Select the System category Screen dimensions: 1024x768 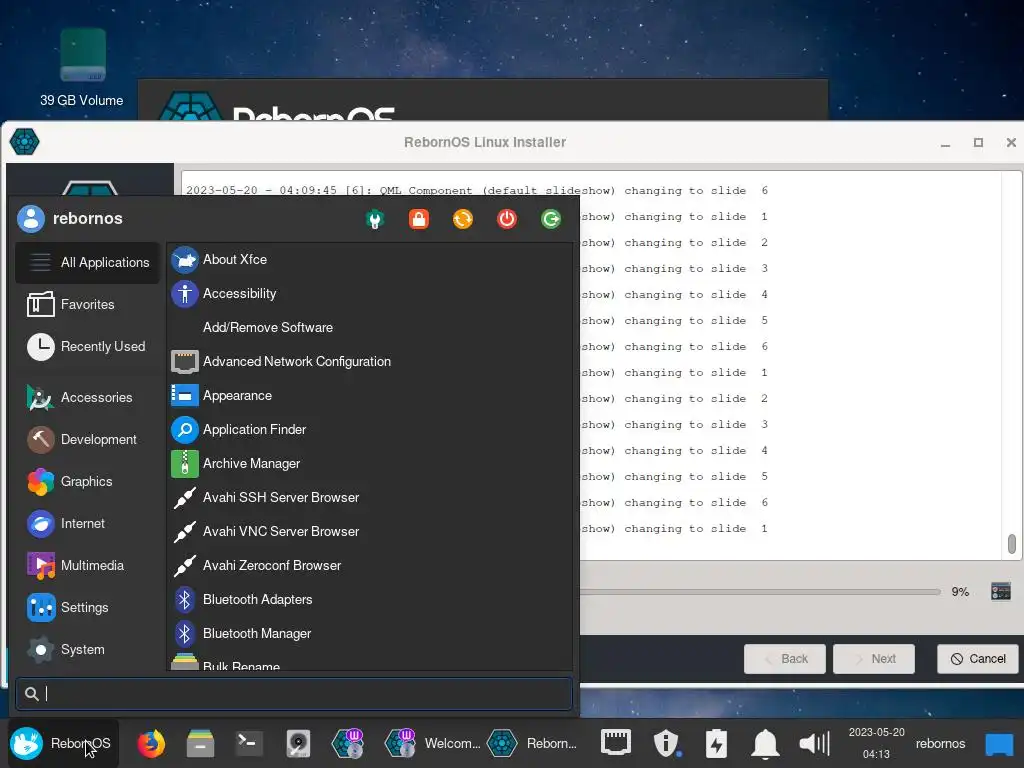88,650
